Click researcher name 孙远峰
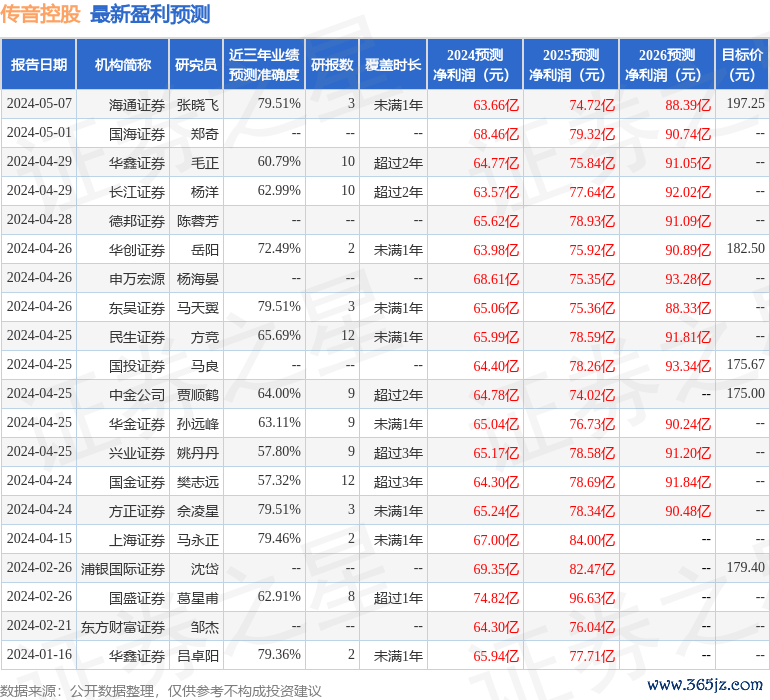Screen dimensions: 770x700 click(x=198, y=423)
